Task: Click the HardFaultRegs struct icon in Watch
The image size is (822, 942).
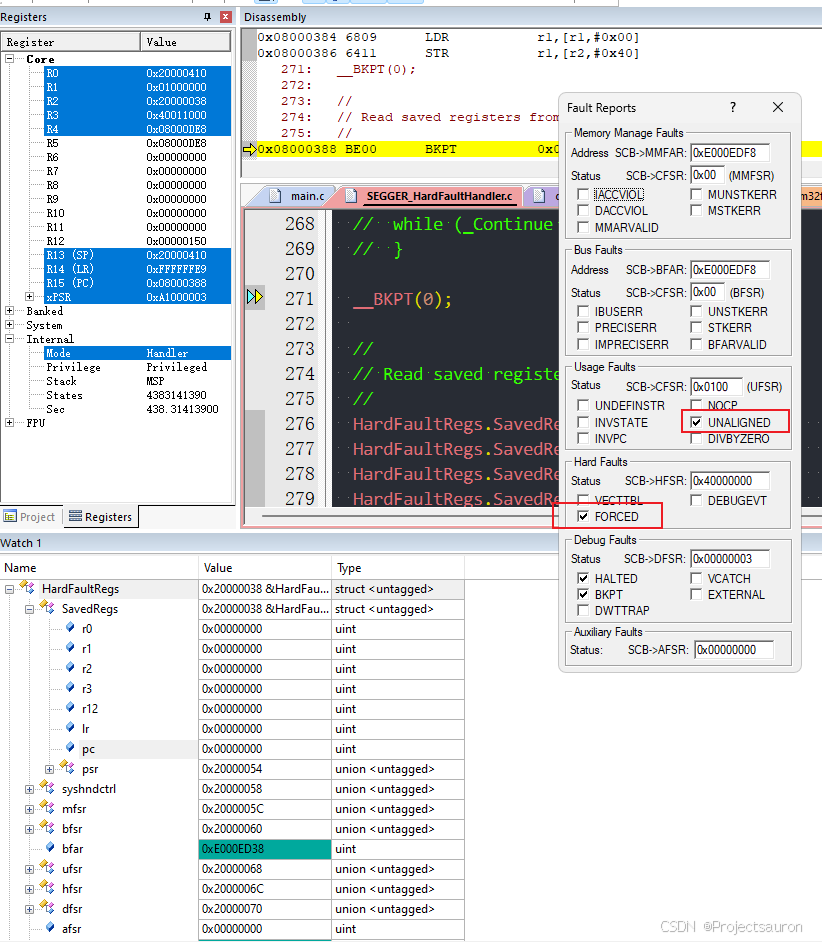Action: (x=27, y=589)
